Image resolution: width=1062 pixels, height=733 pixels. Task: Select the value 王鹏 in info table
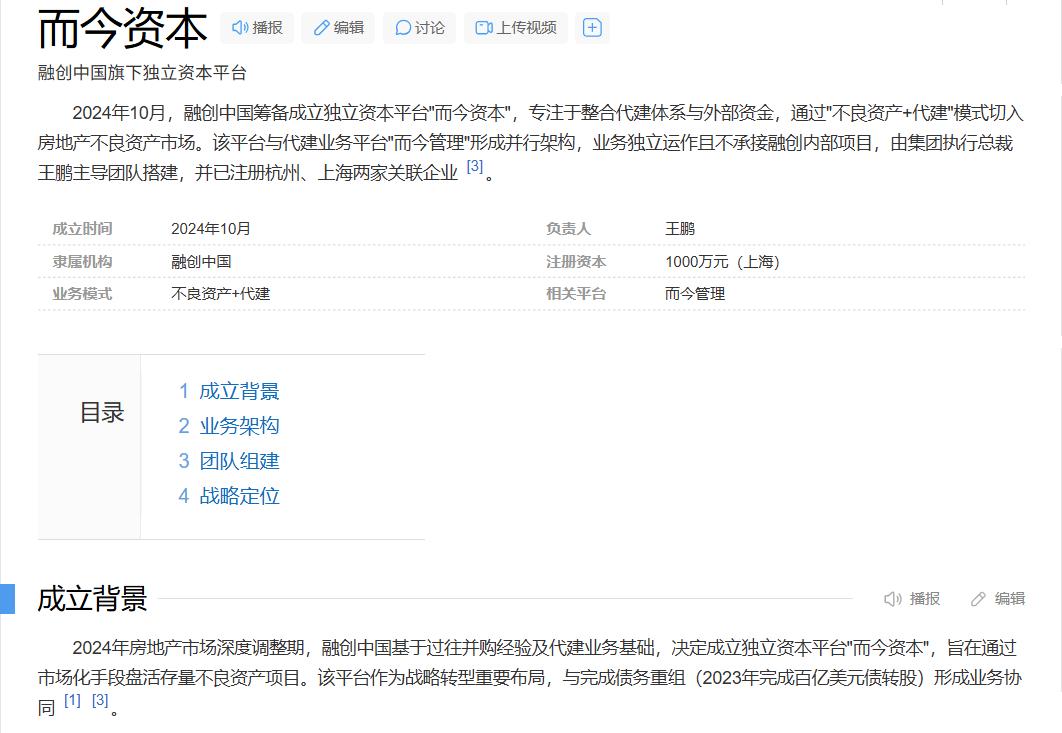click(x=680, y=229)
